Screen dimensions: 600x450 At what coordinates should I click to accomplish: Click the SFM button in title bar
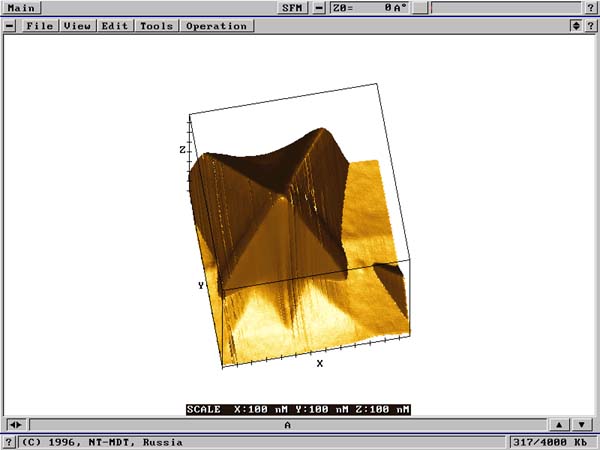pyautogui.click(x=292, y=8)
